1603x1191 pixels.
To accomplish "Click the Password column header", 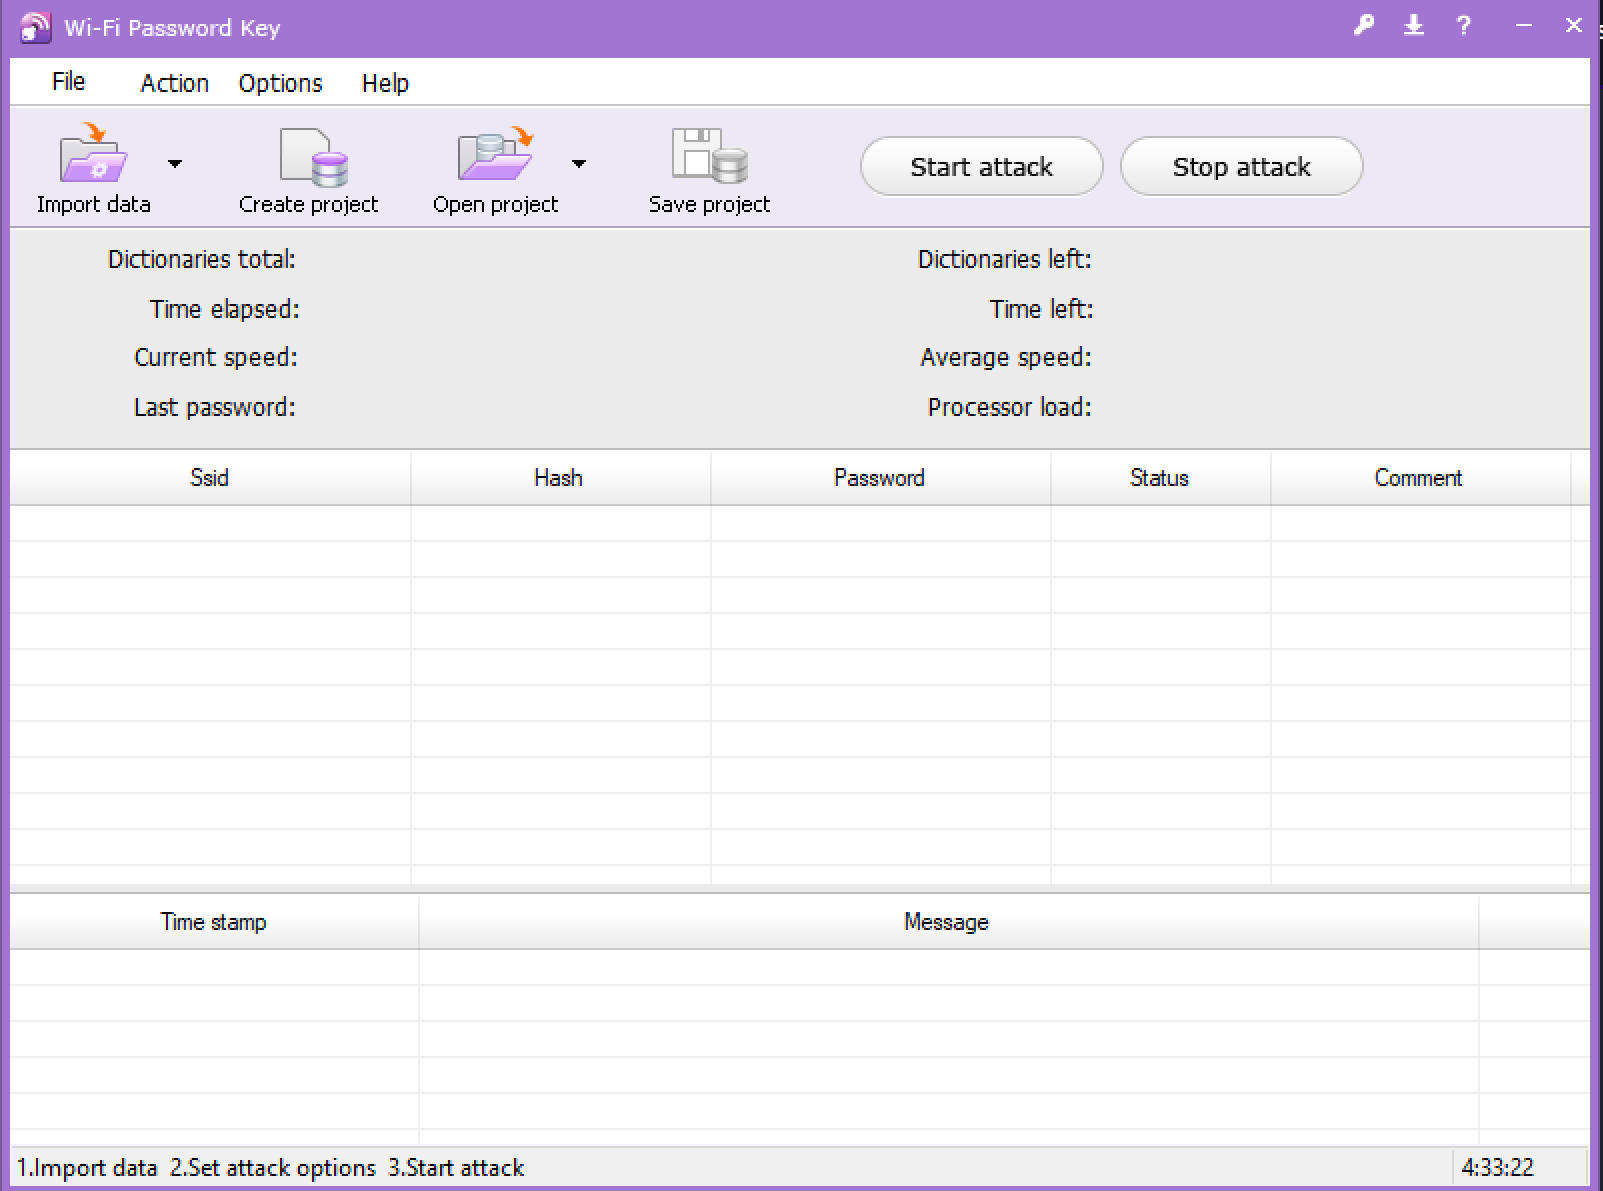I will [x=879, y=478].
